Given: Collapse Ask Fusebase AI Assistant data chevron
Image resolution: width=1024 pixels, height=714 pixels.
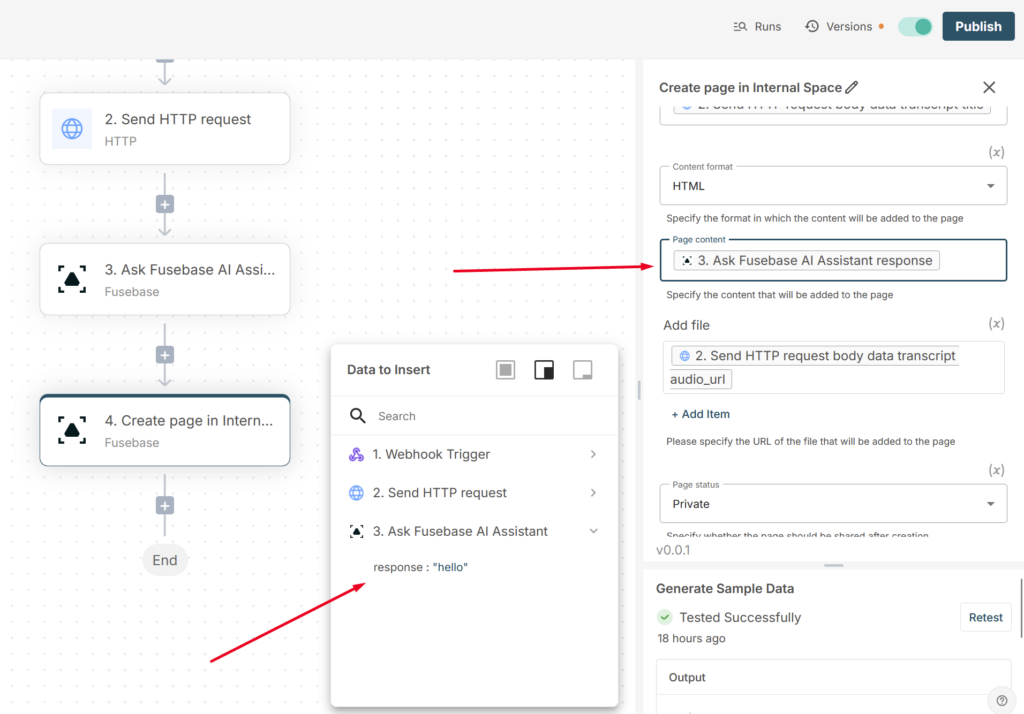Looking at the screenshot, I should (593, 531).
